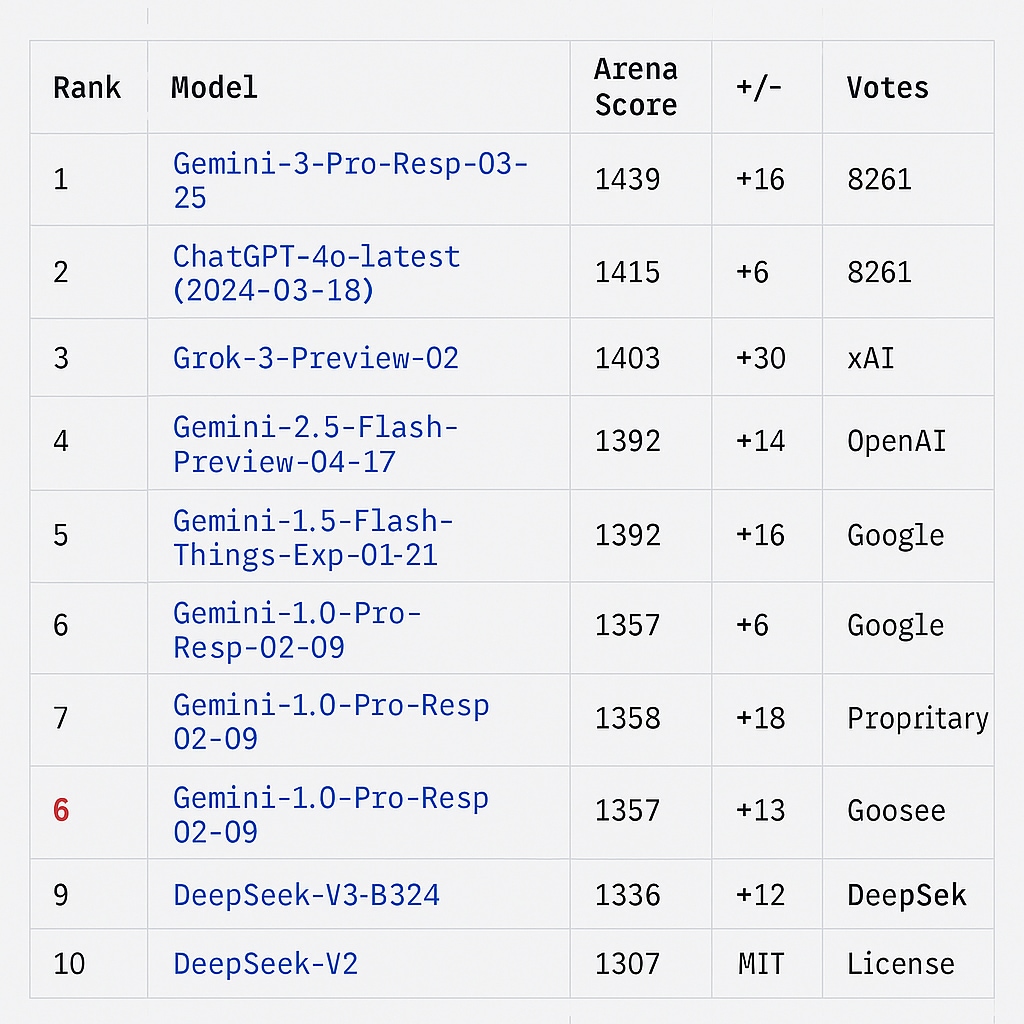Select the OpenAI cell
Screen dimensions: 1024x1024
(x=896, y=441)
